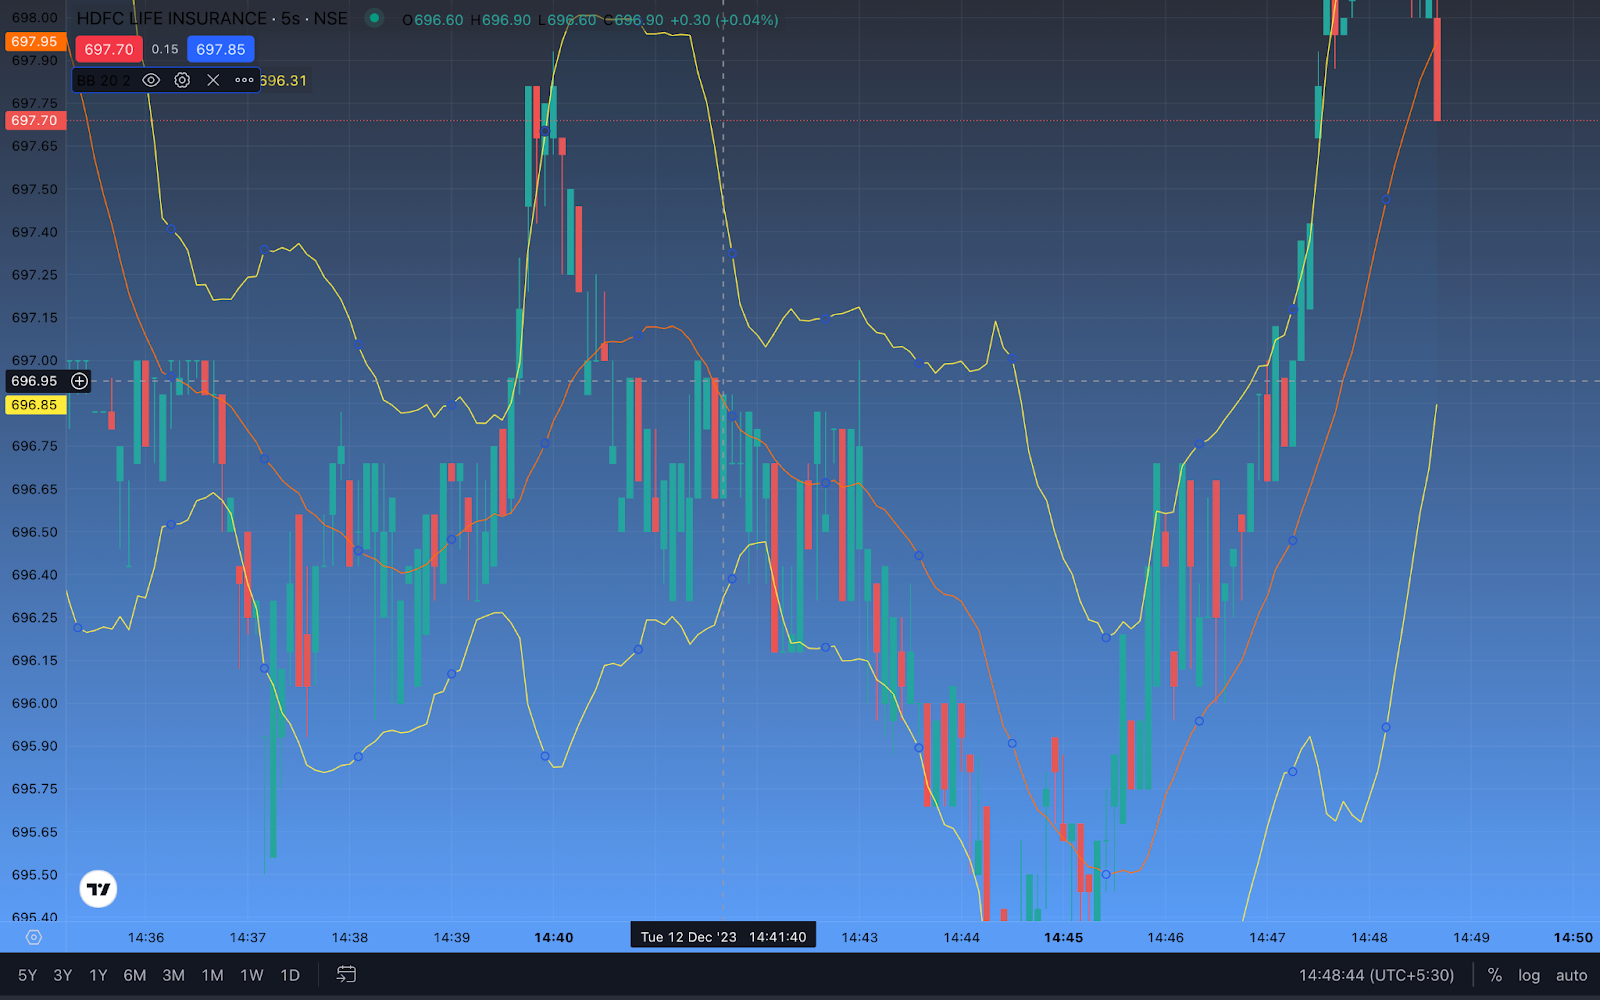Open BB indicator settings gear

click(x=182, y=80)
